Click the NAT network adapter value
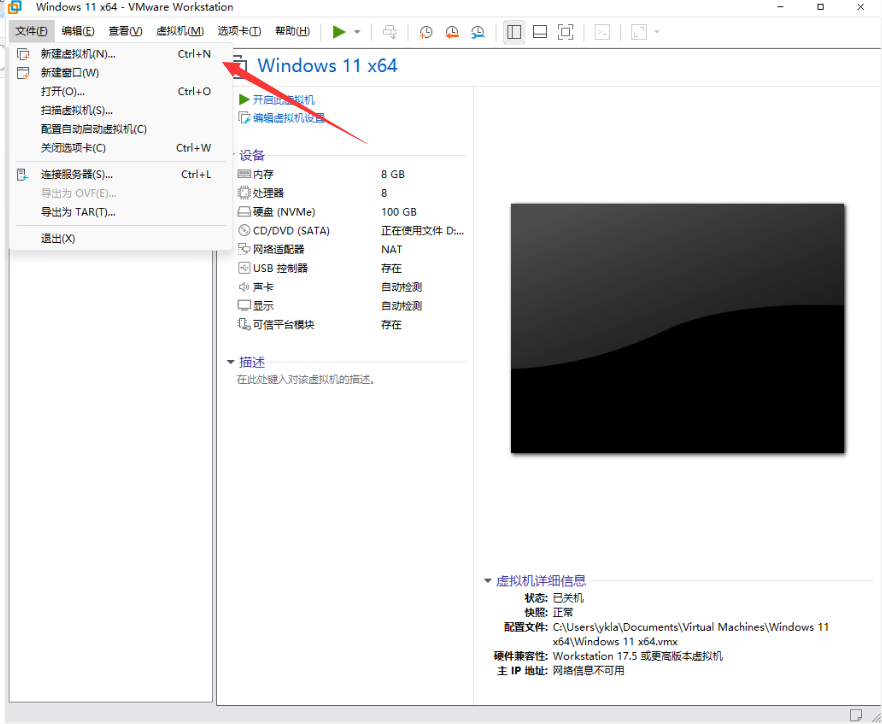This screenshot has width=882, height=724. point(392,249)
